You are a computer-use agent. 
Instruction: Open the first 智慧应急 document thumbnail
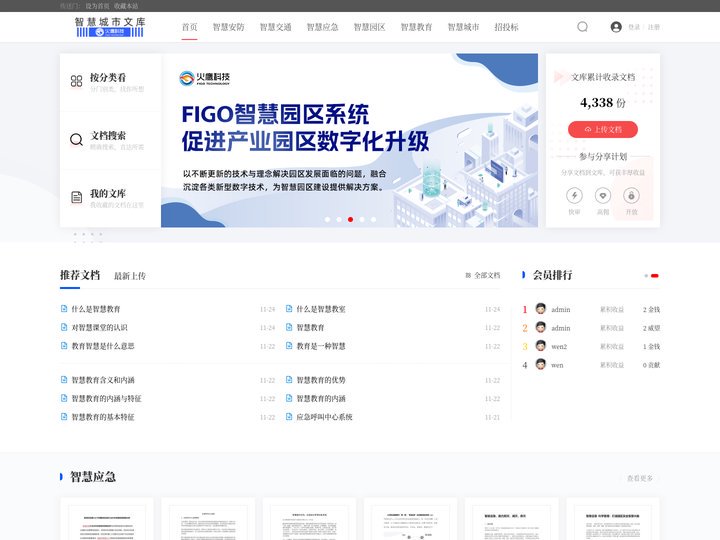(x=107, y=519)
